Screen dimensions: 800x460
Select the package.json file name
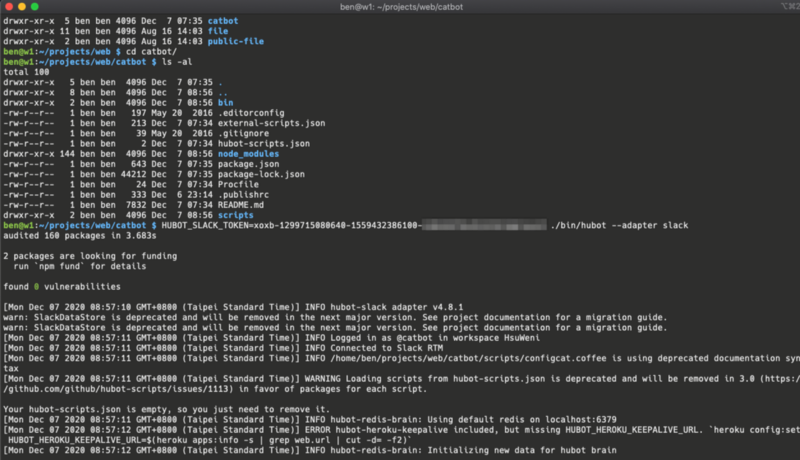tap(248, 164)
